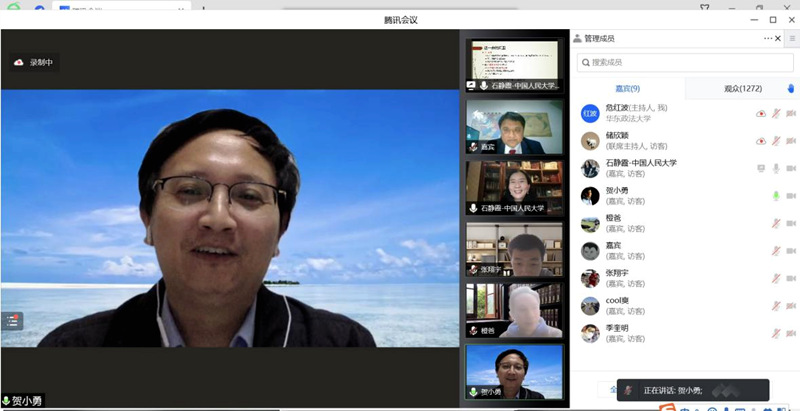Select the shared screen thumbnail of 石静霞

coord(514,66)
